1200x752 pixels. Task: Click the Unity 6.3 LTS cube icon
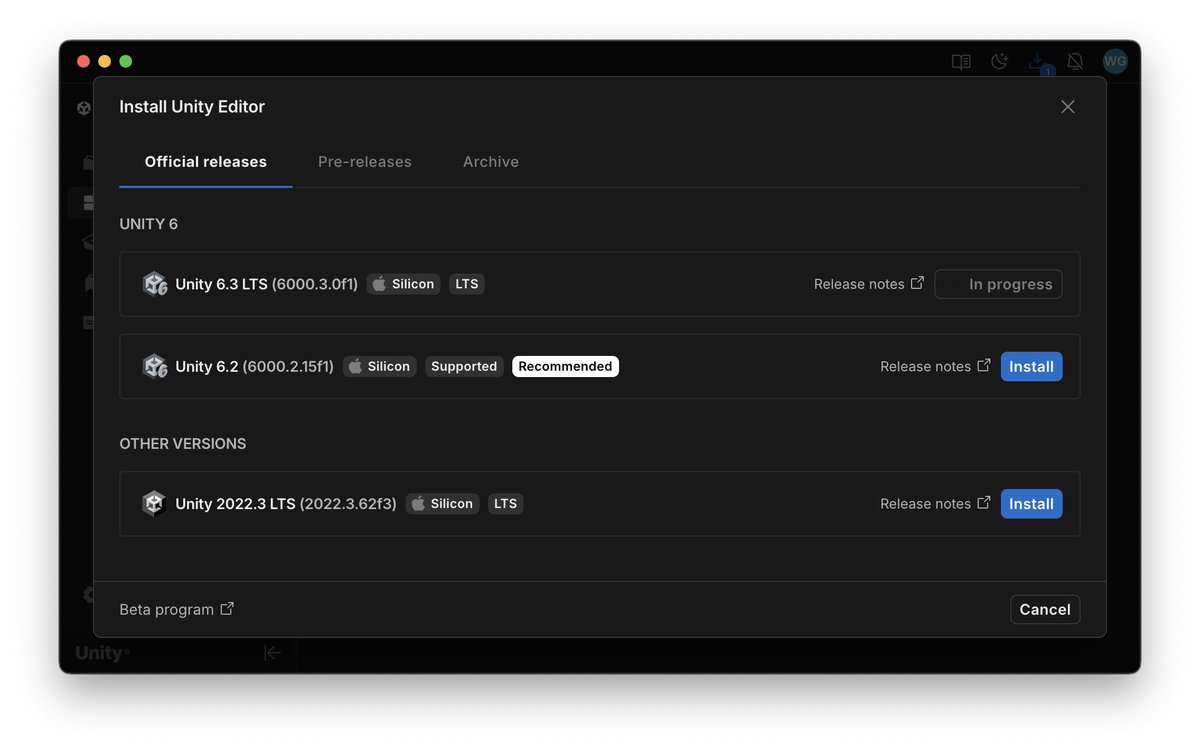154,284
